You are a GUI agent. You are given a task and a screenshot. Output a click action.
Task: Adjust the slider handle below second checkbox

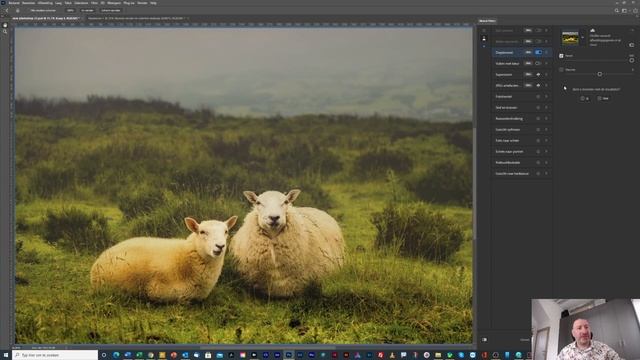click(x=600, y=74)
